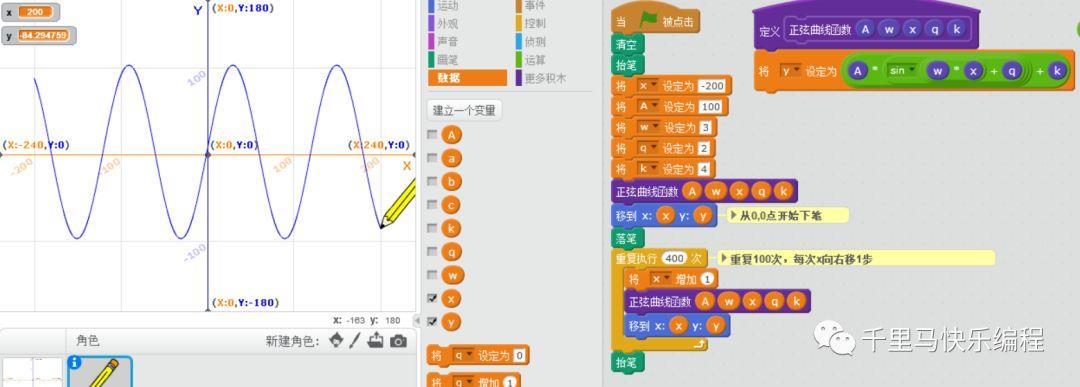Viewport: 1080px width, 387px height.
Task: Collapse the 从0,0点开始下笔 comment triangle
Action: pos(733,216)
